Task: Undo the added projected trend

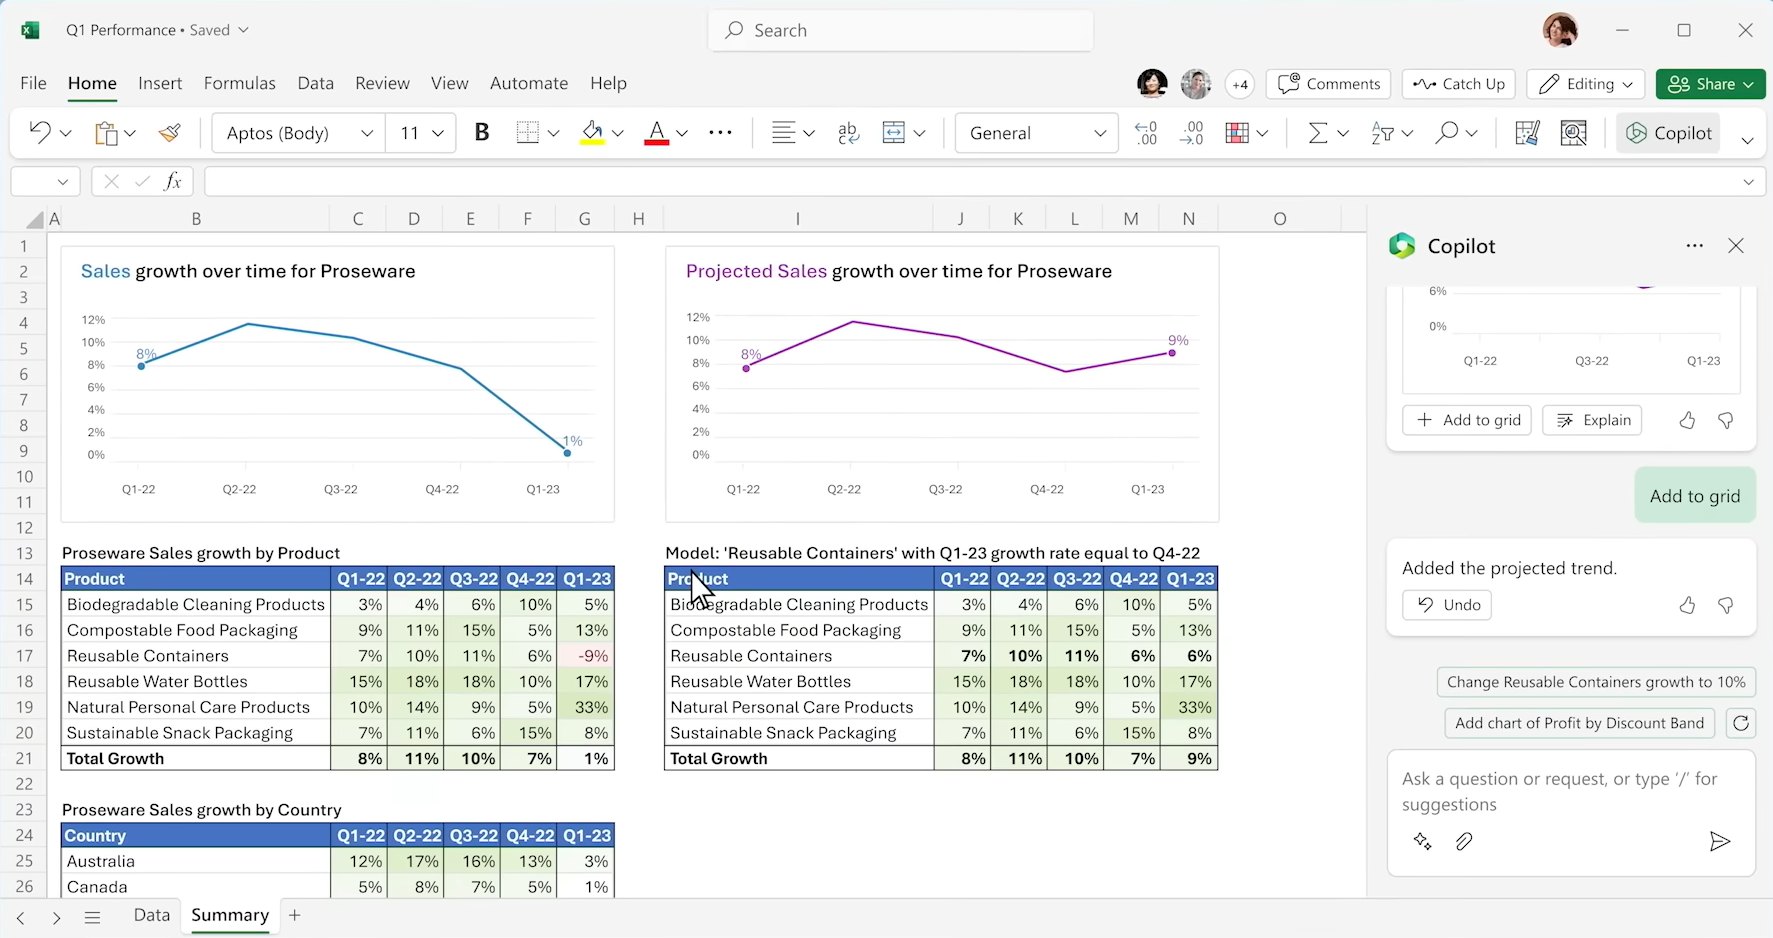Action: 1447,604
